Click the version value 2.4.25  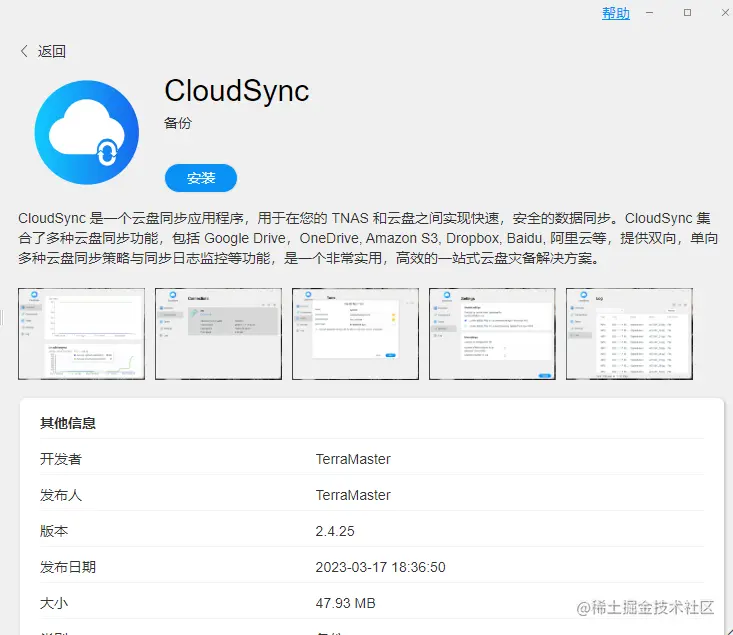coord(335,531)
